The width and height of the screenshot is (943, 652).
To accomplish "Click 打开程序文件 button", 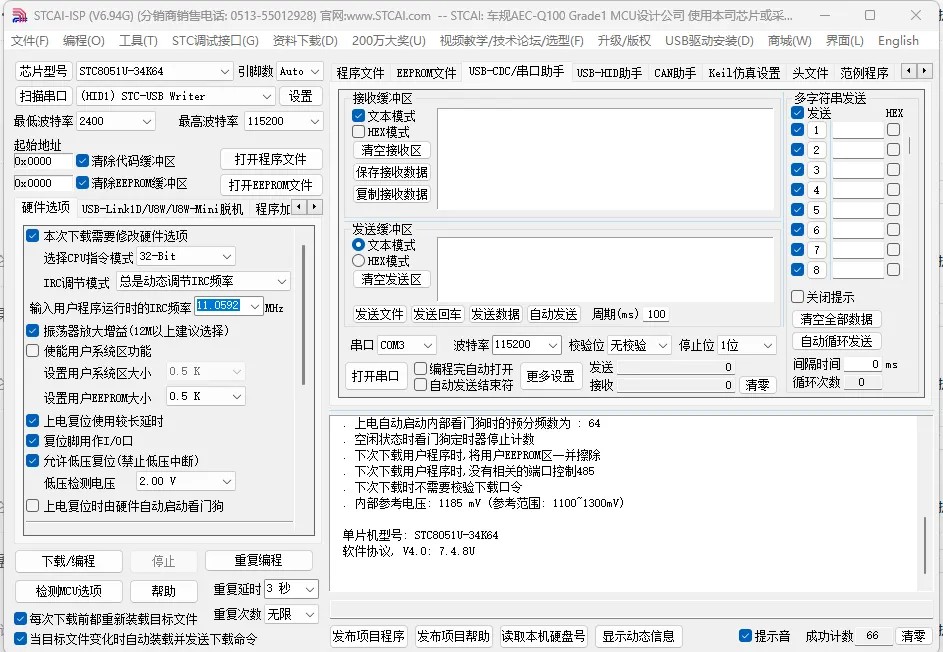I will pyautogui.click(x=271, y=159).
